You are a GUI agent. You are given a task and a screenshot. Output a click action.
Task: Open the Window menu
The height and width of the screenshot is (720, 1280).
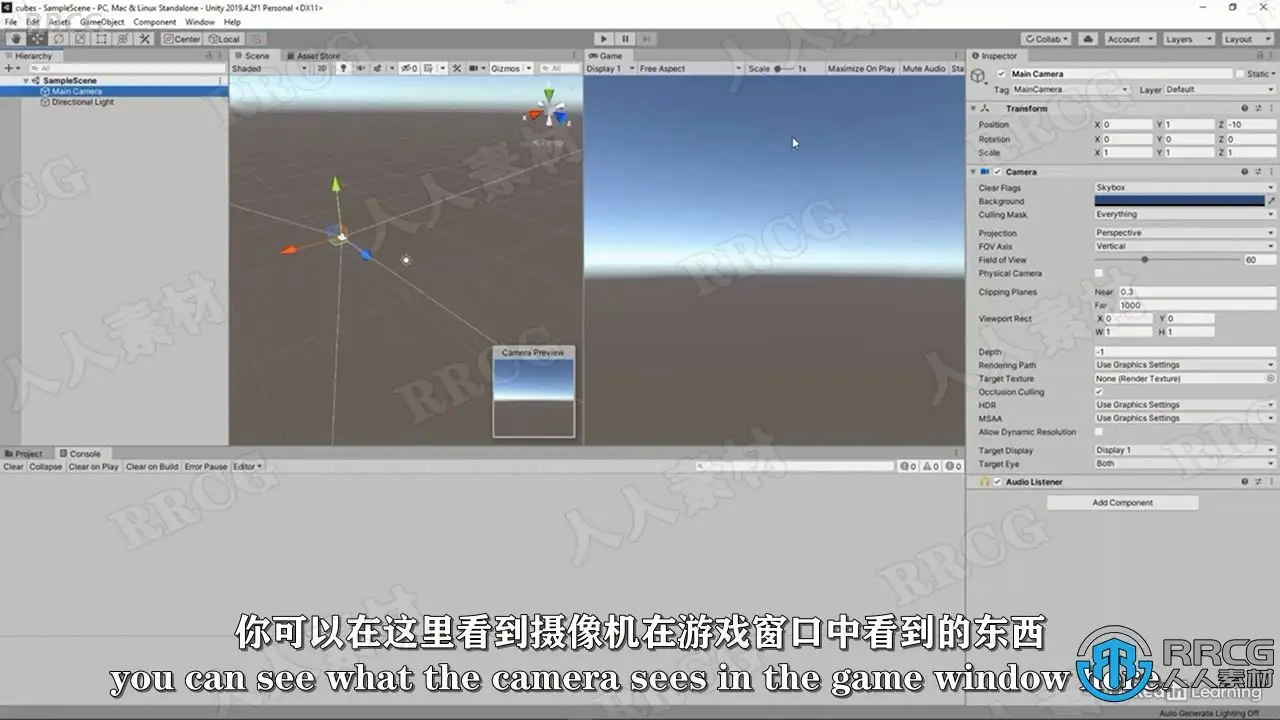(x=200, y=22)
